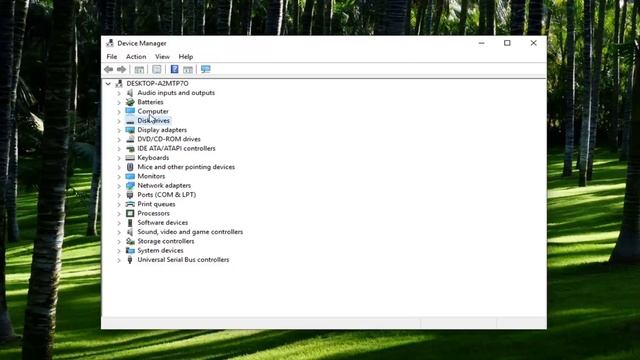This screenshot has width=640, height=360.
Task: Open the File menu
Action: click(x=111, y=57)
